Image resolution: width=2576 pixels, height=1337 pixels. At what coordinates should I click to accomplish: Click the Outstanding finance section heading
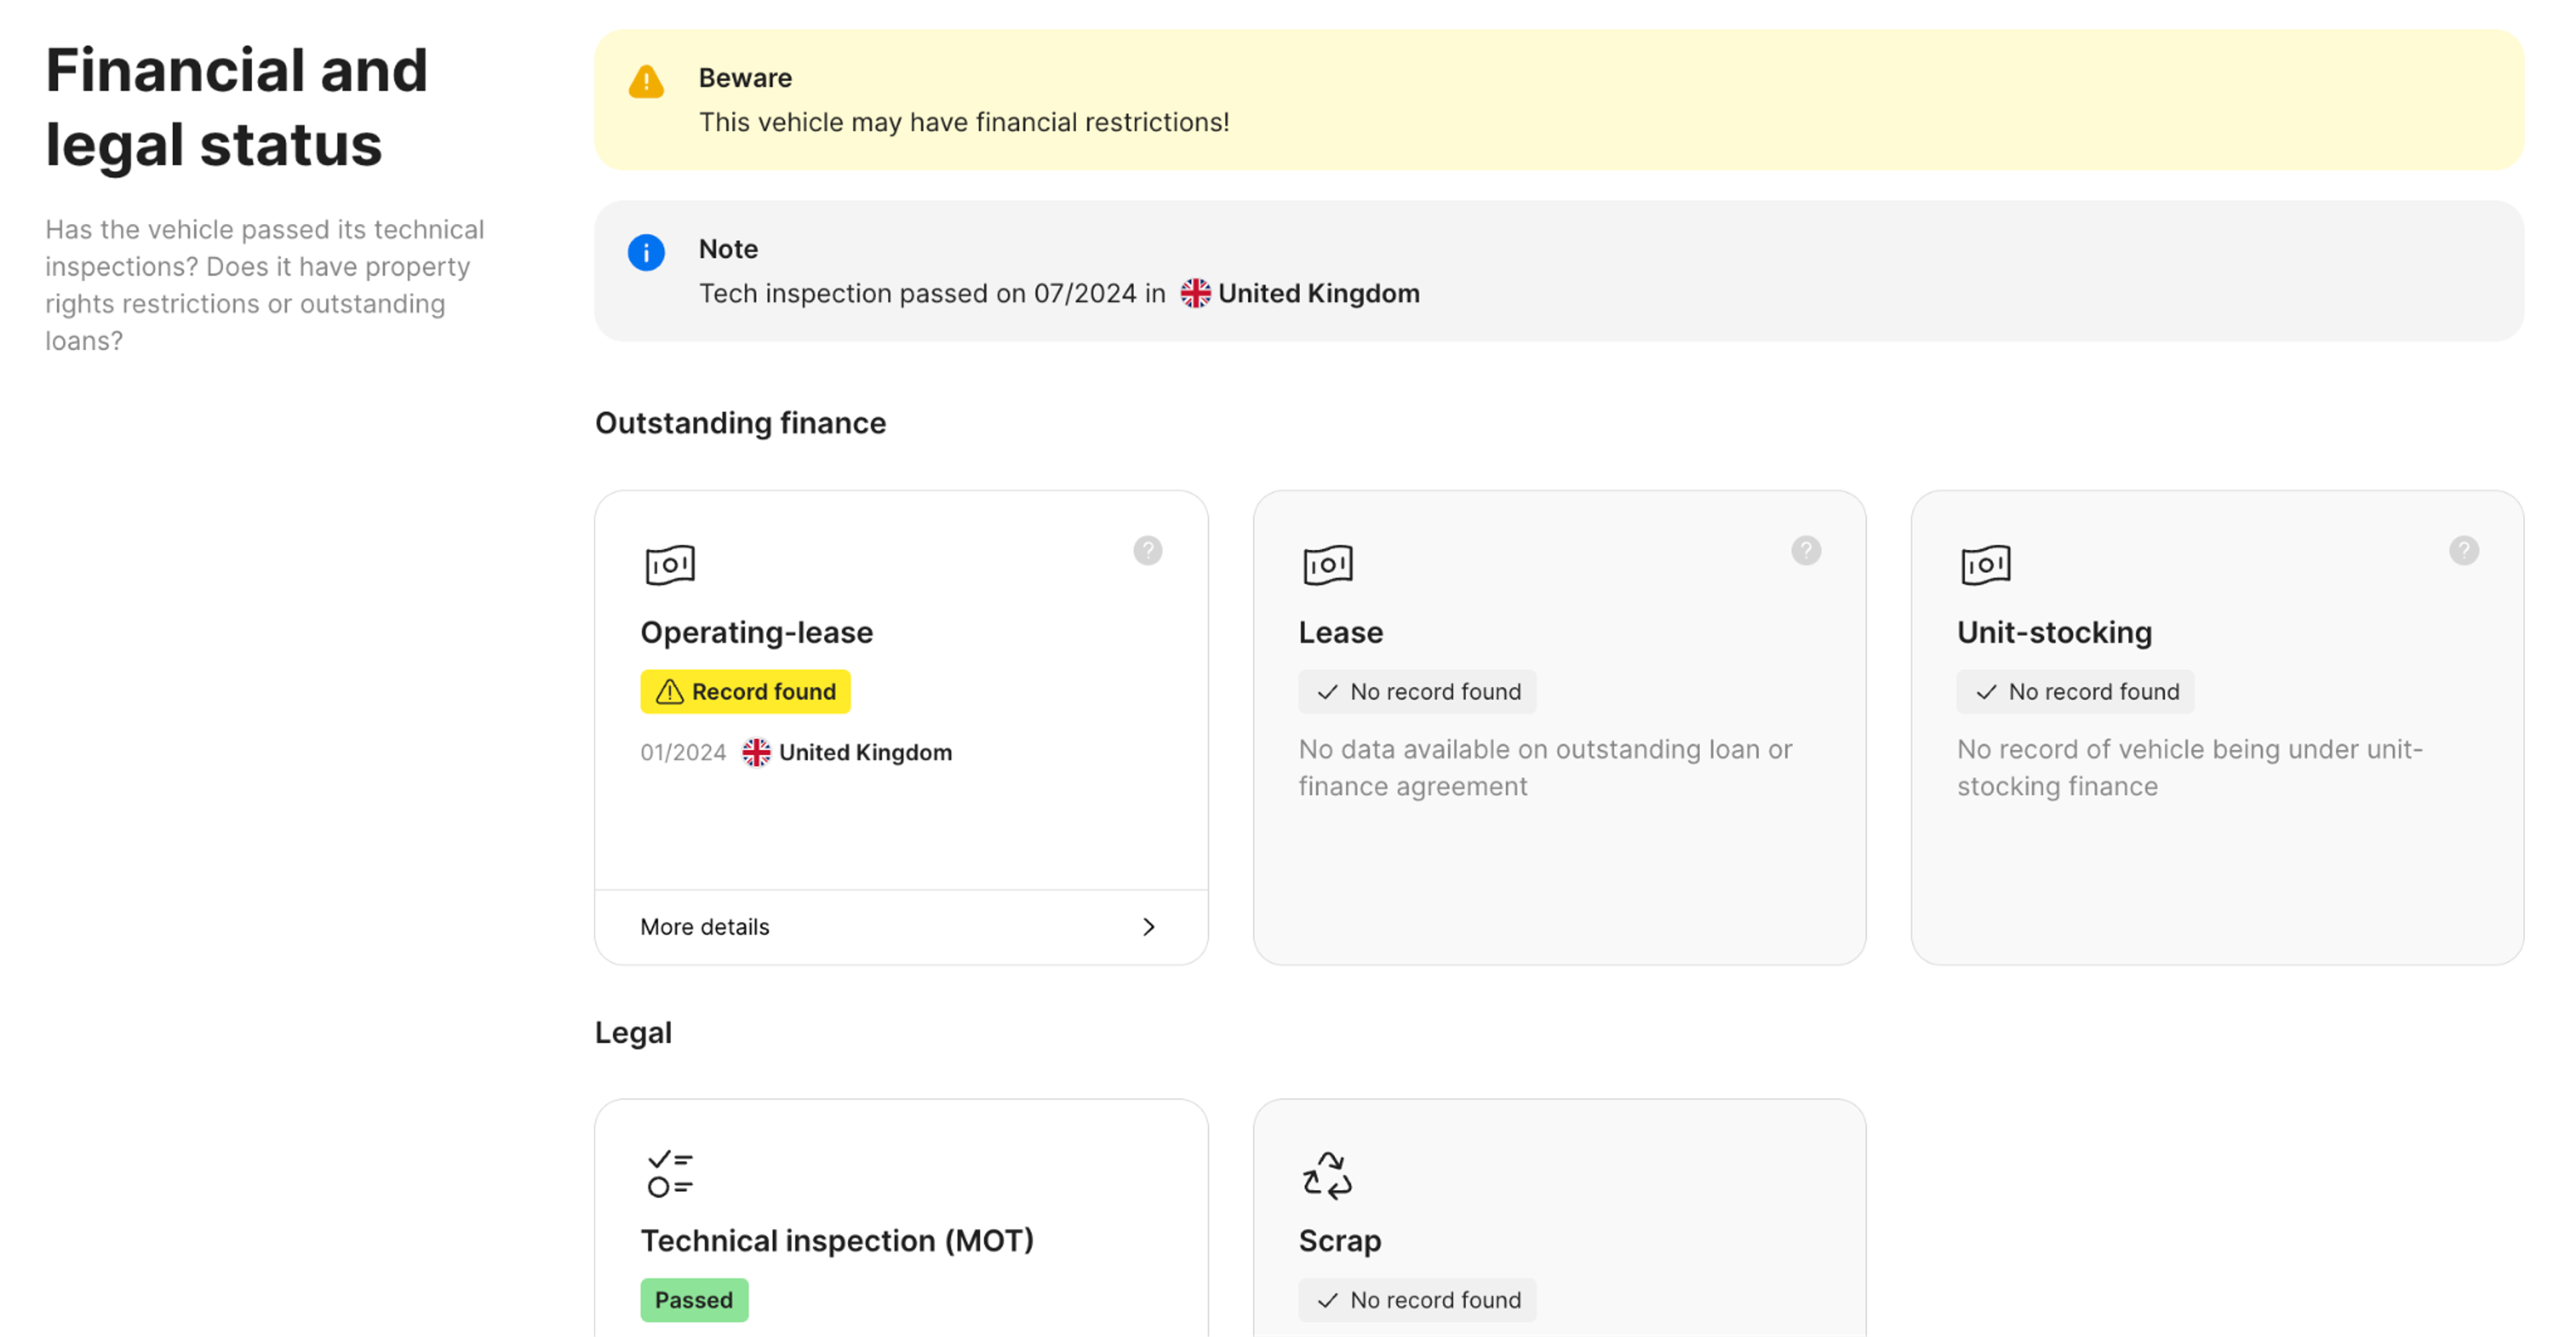pyautogui.click(x=740, y=423)
